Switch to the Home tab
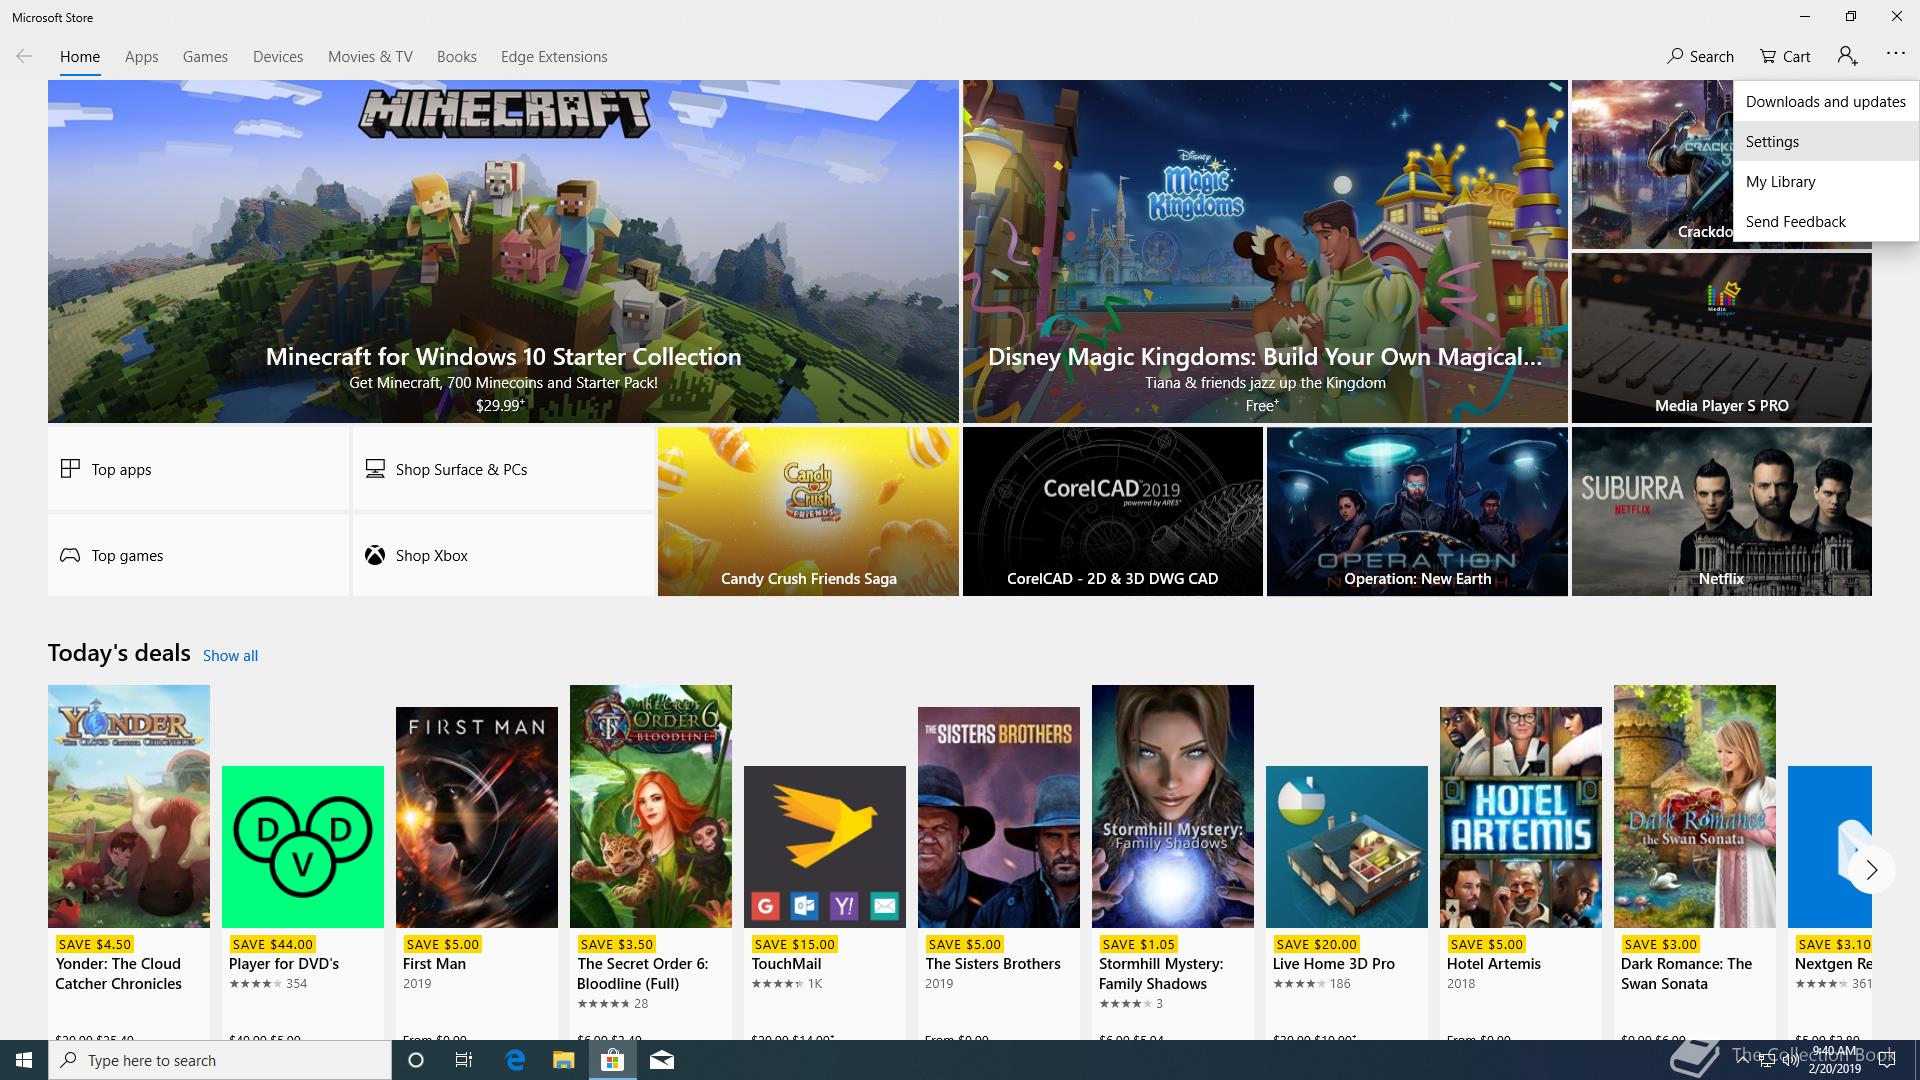This screenshot has width=1920, height=1080. point(80,57)
